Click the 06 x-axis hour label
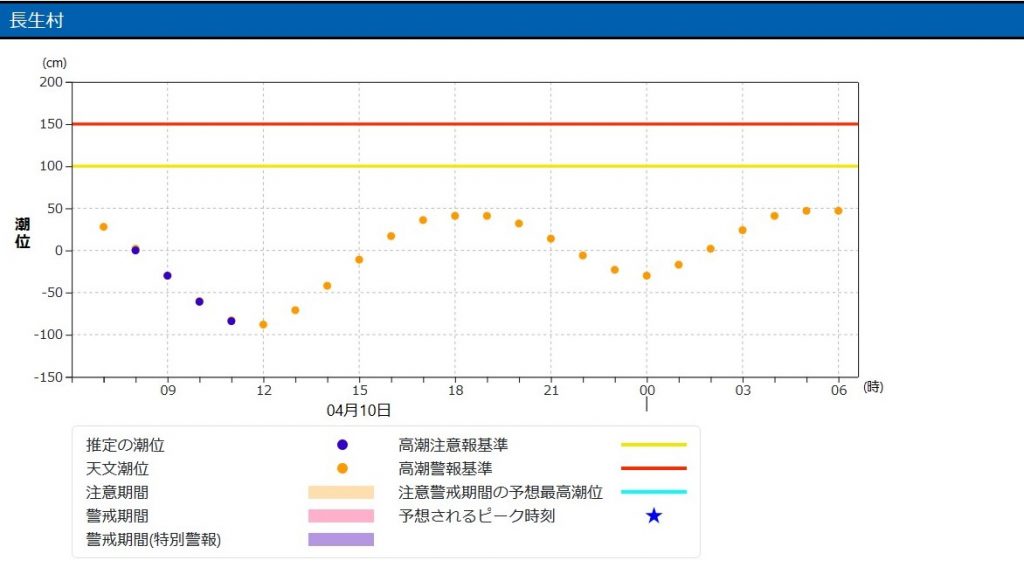Screen dimensions: 1024x581 coord(839,390)
